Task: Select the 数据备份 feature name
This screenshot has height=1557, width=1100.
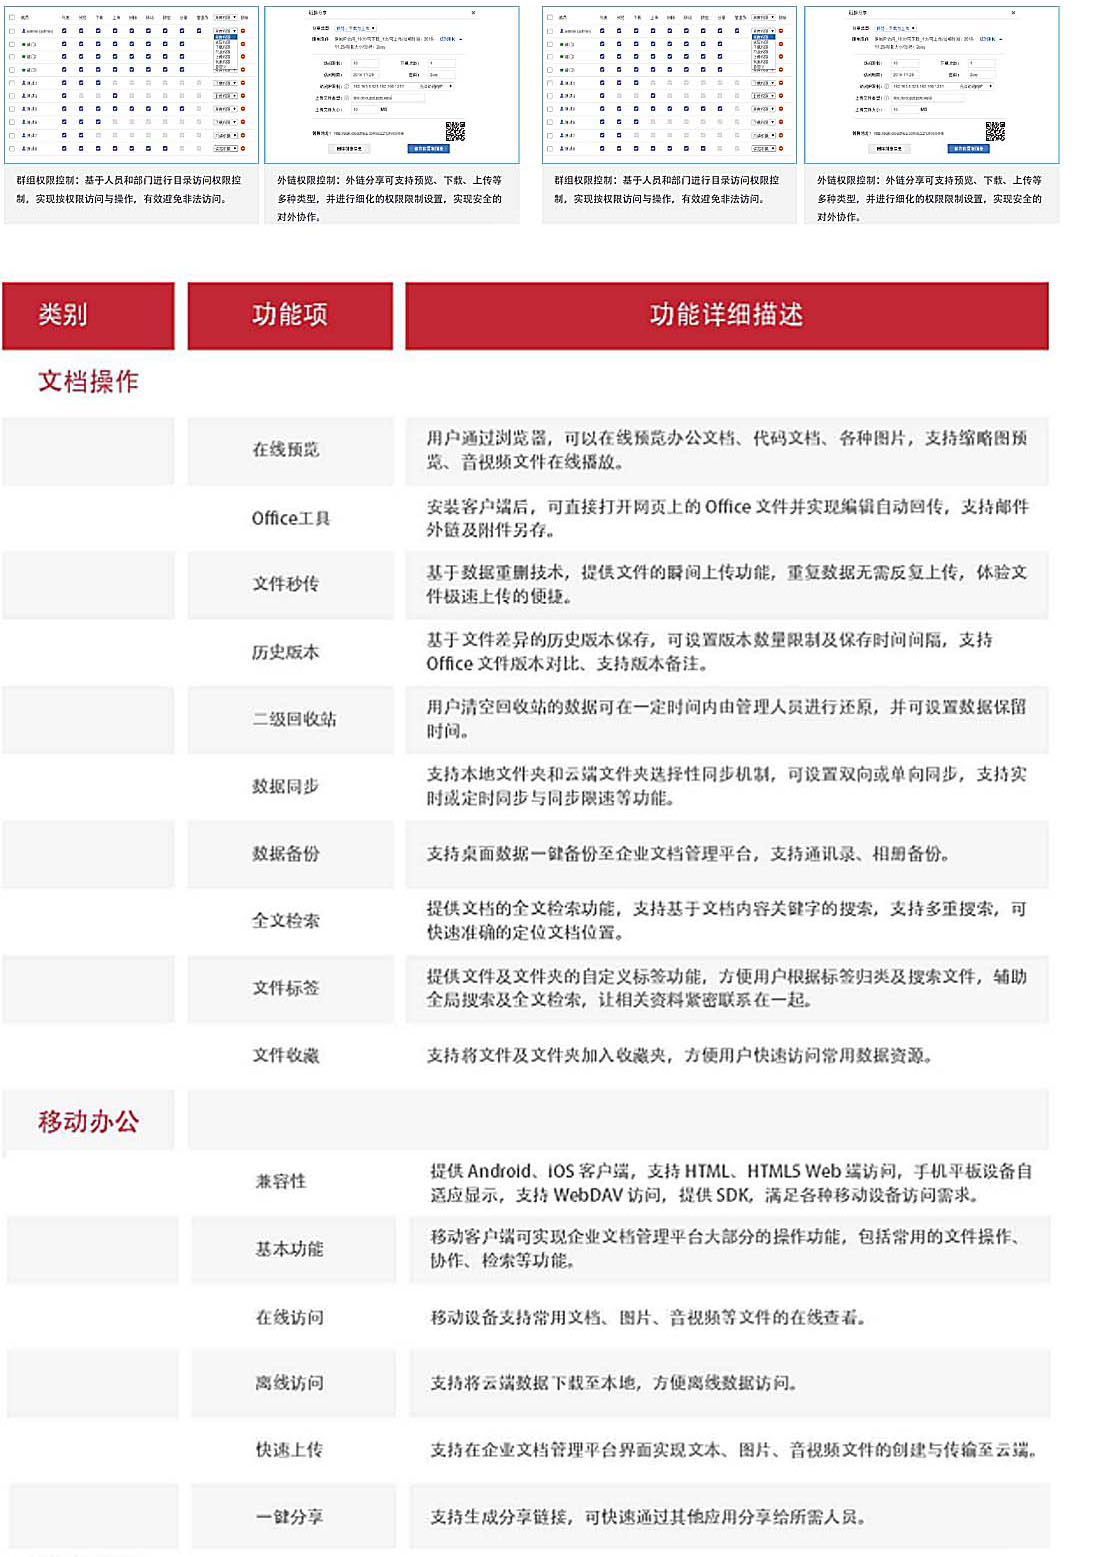Action: point(286,854)
